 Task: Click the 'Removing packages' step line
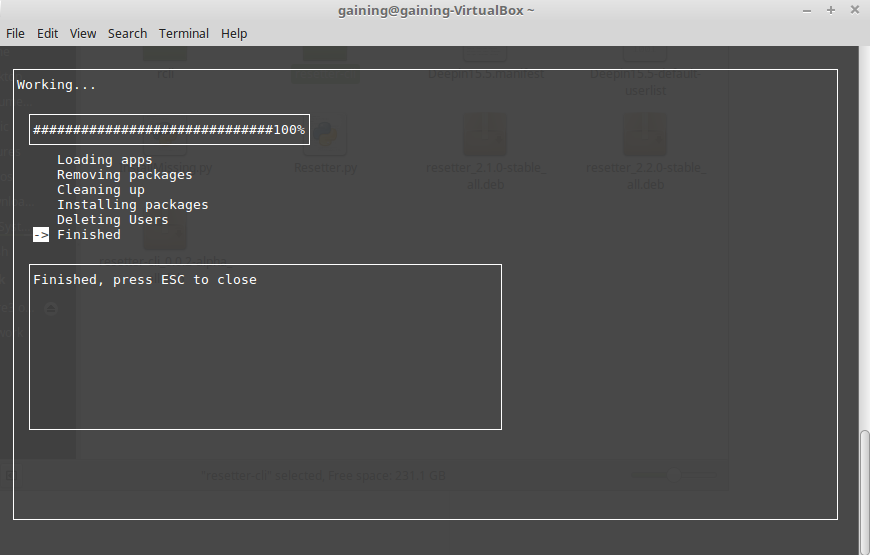coord(124,175)
